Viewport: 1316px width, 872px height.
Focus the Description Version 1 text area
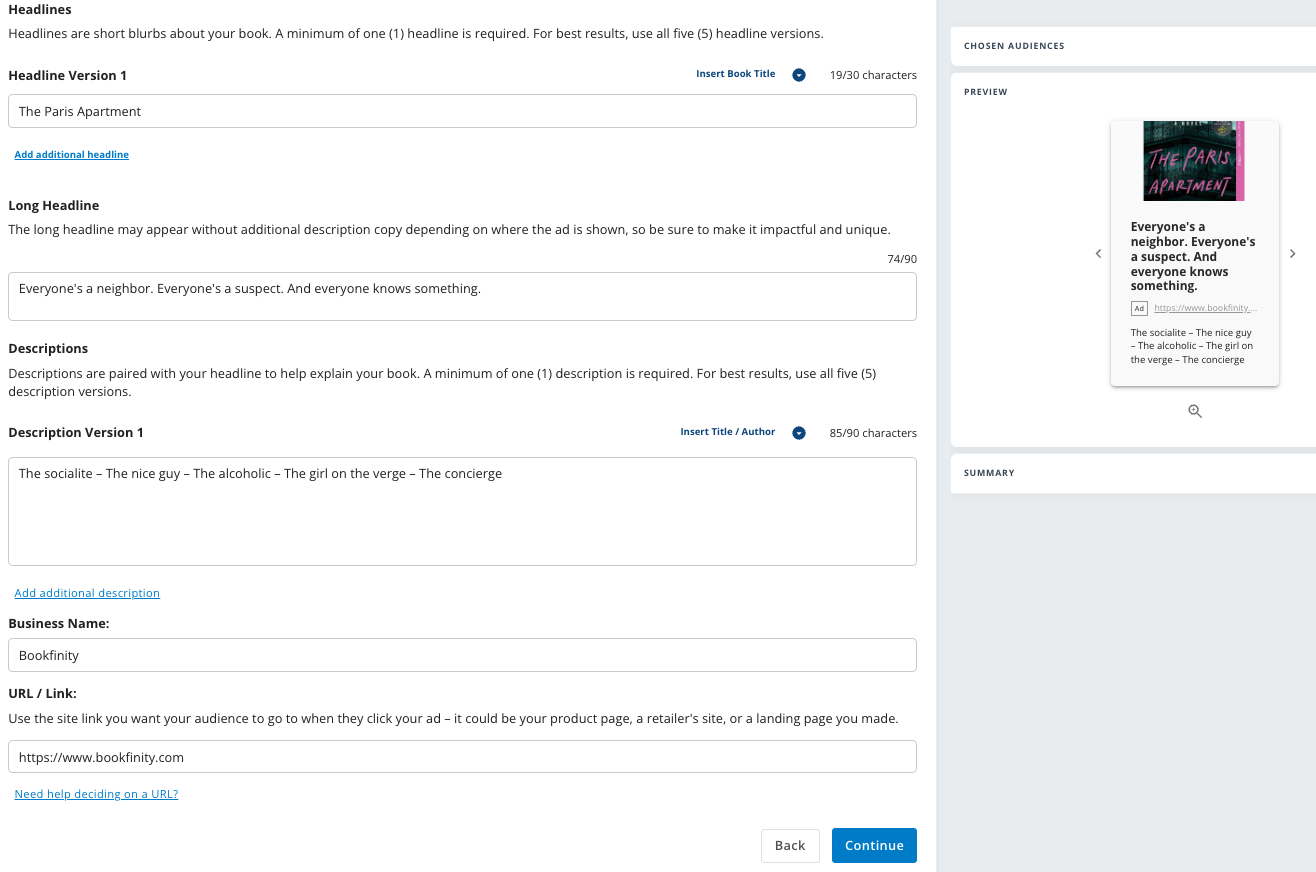(462, 511)
